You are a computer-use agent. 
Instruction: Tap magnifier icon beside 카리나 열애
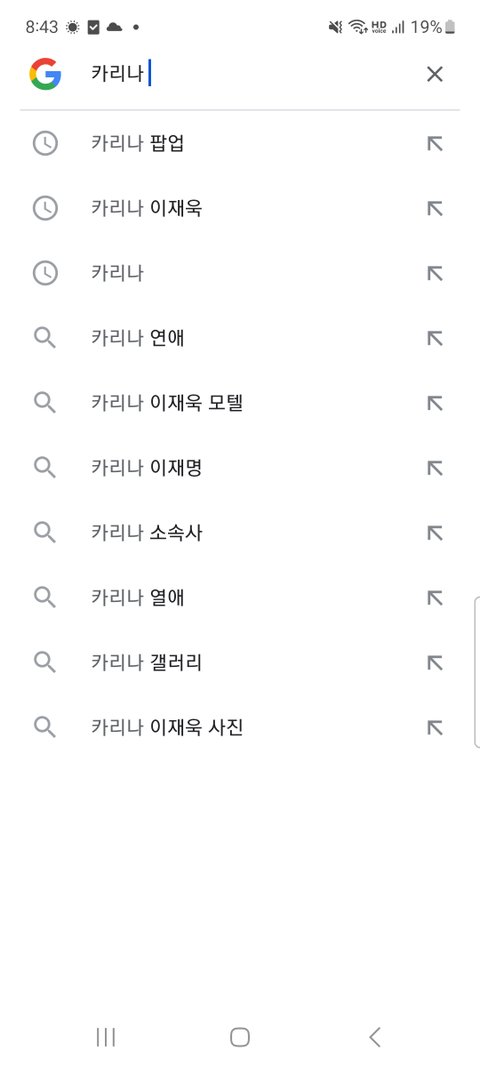tap(45, 597)
